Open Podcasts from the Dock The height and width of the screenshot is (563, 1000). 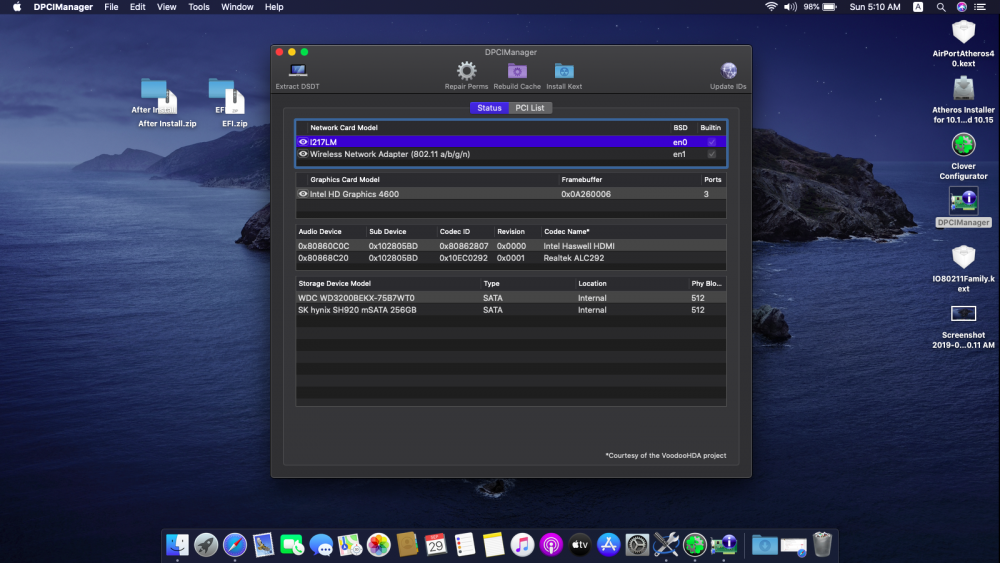pos(551,545)
